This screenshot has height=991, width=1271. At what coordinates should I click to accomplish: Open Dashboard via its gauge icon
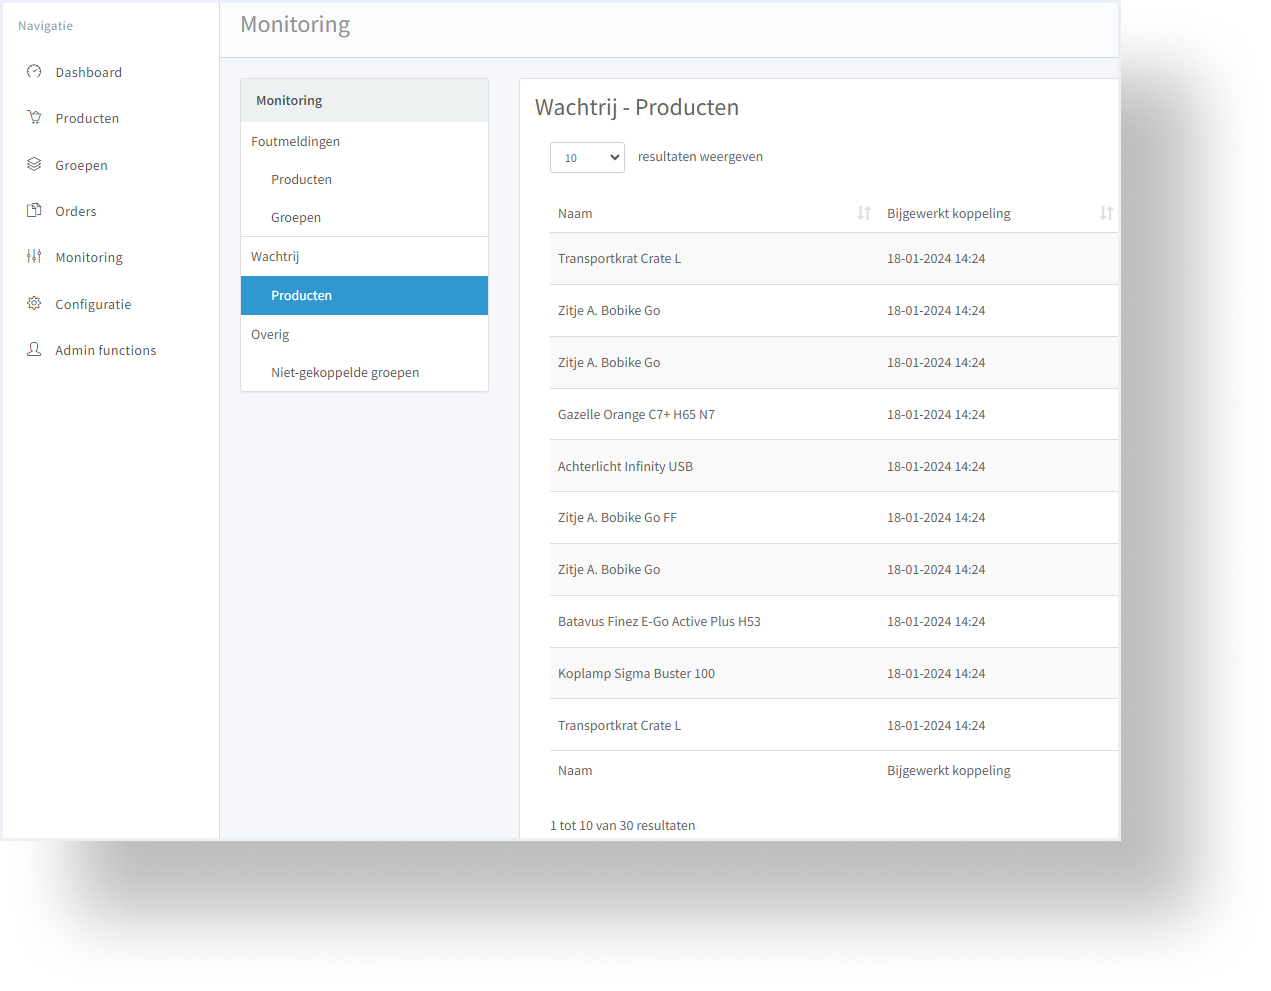pos(34,71)
